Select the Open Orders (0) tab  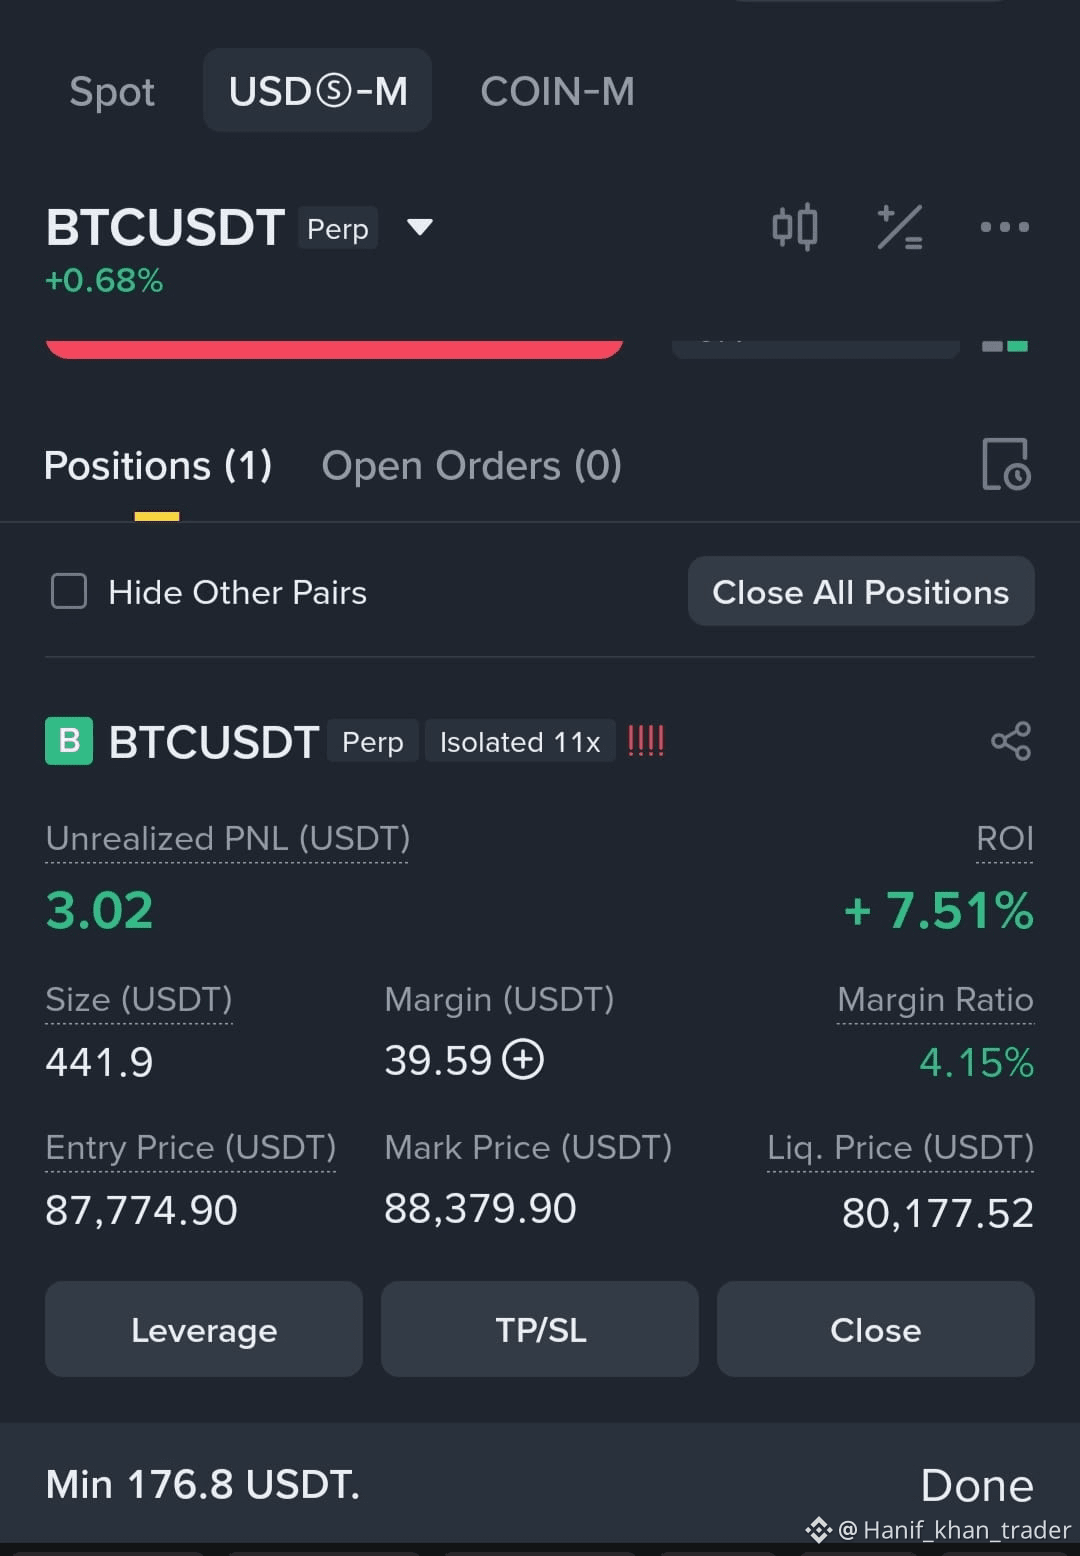click(472, 465)
